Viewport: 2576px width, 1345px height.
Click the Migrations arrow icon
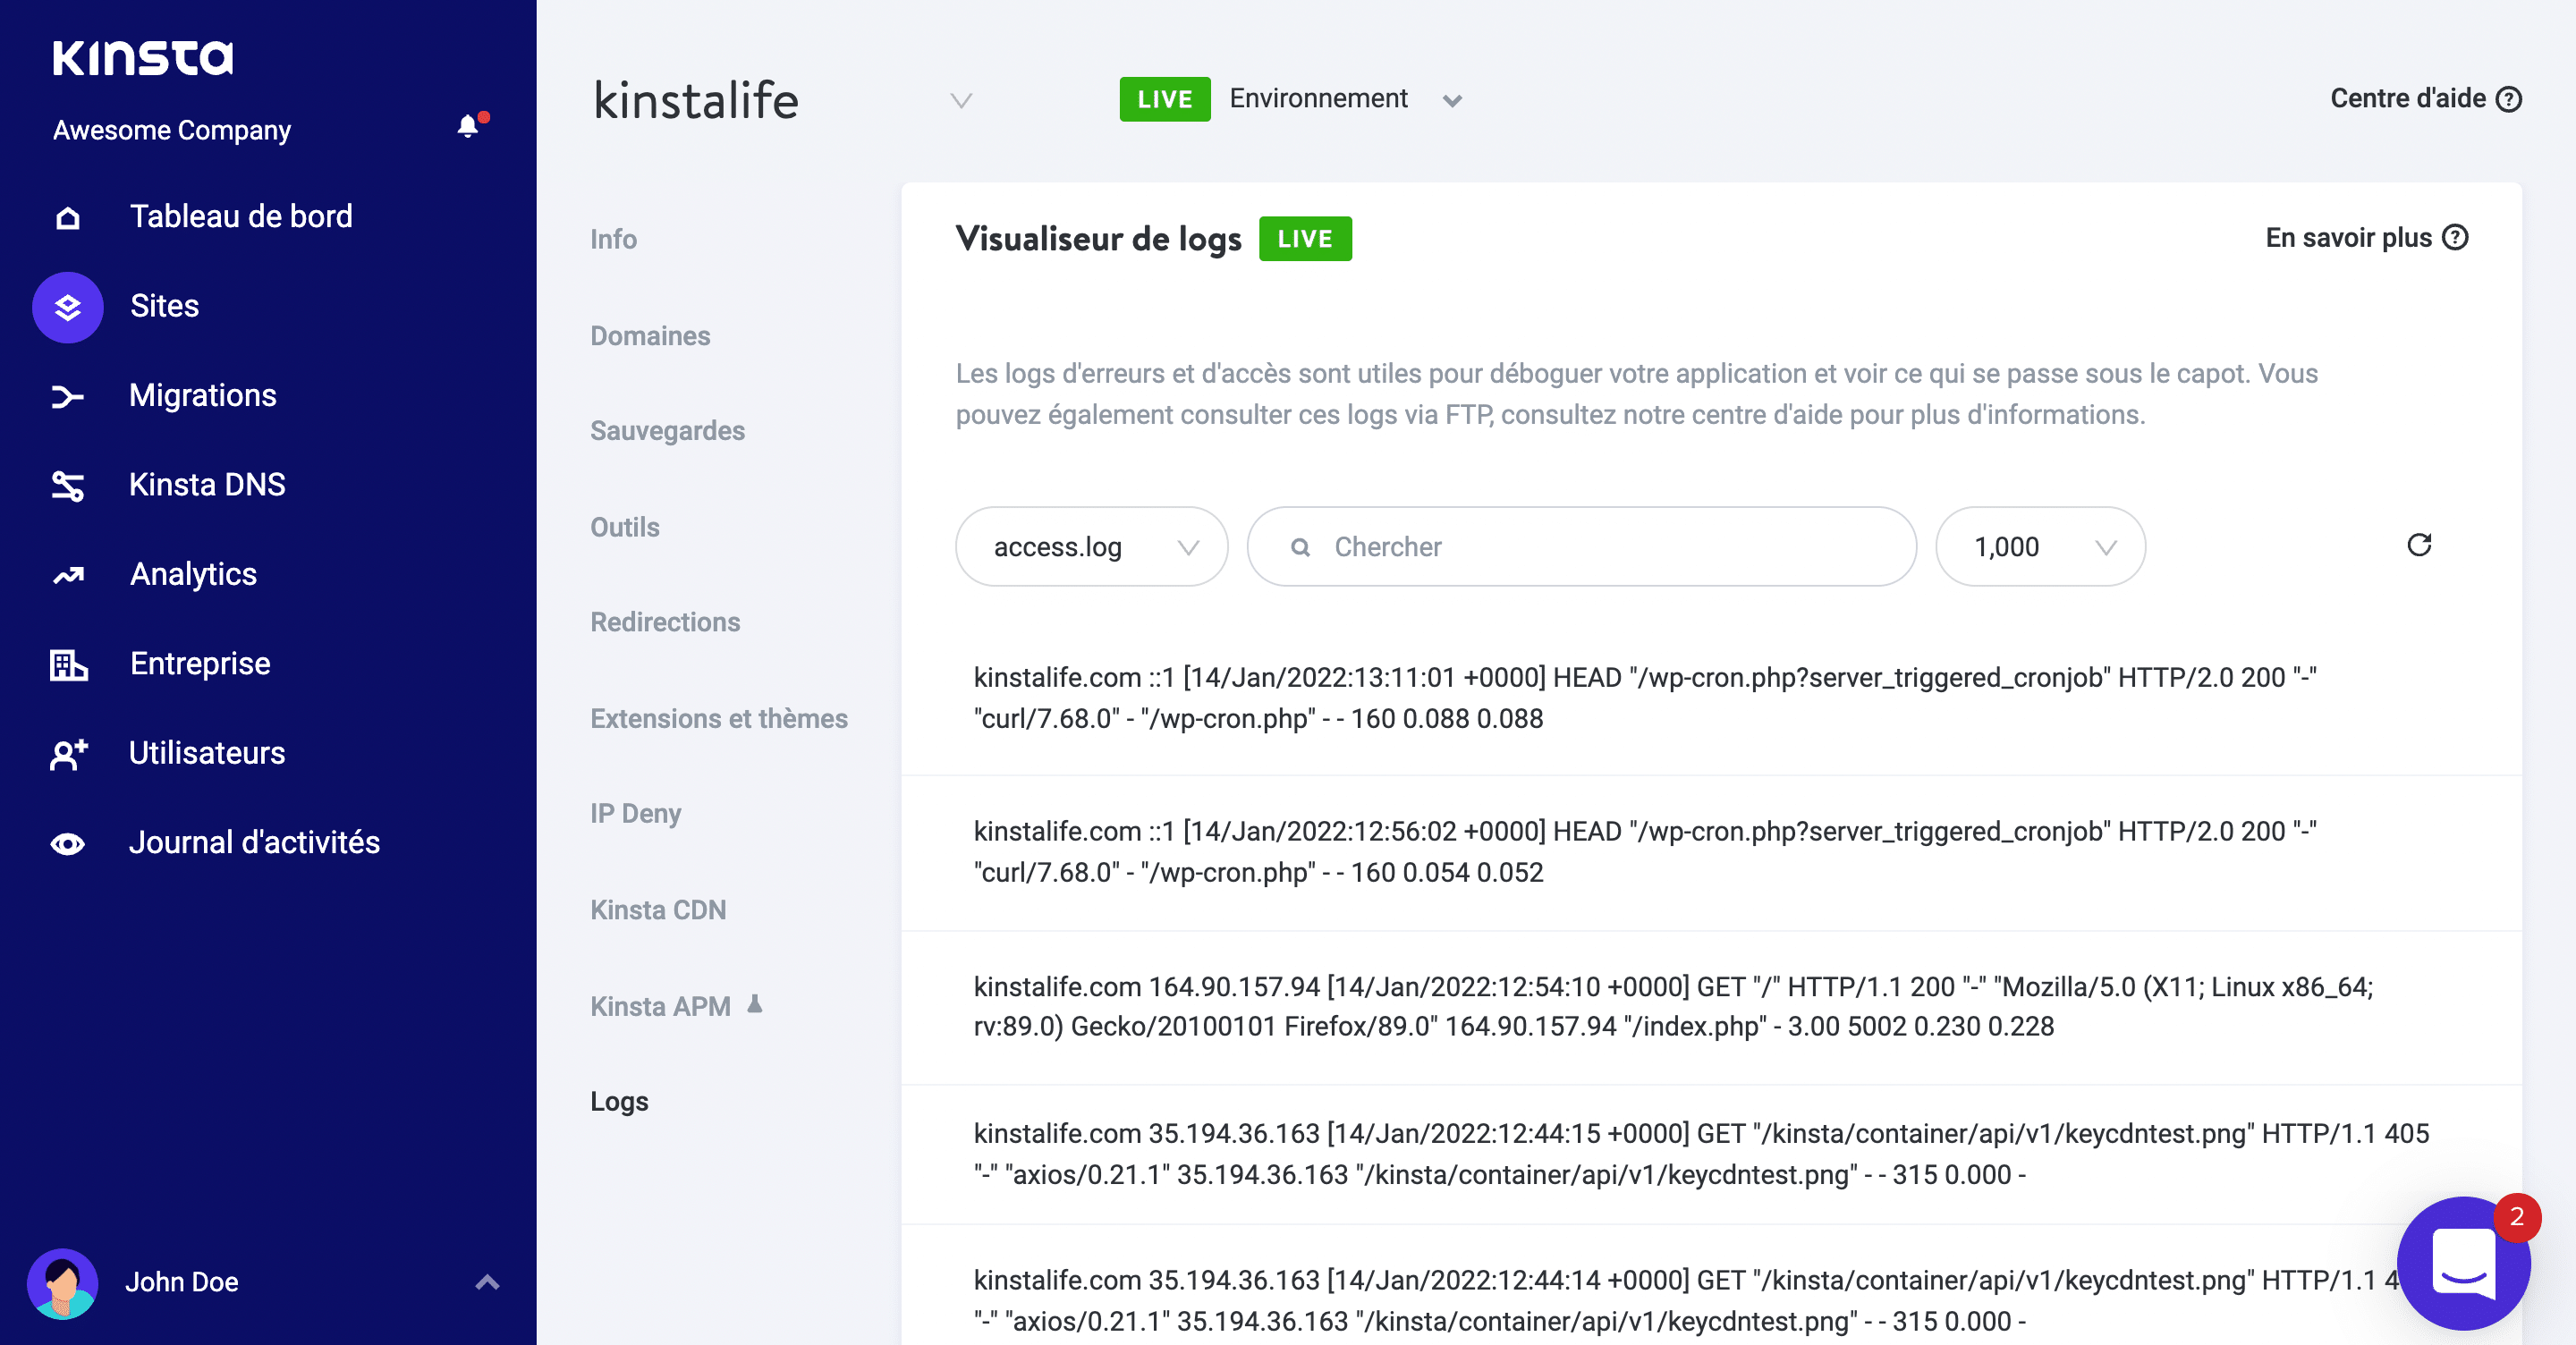coord(68,397)
